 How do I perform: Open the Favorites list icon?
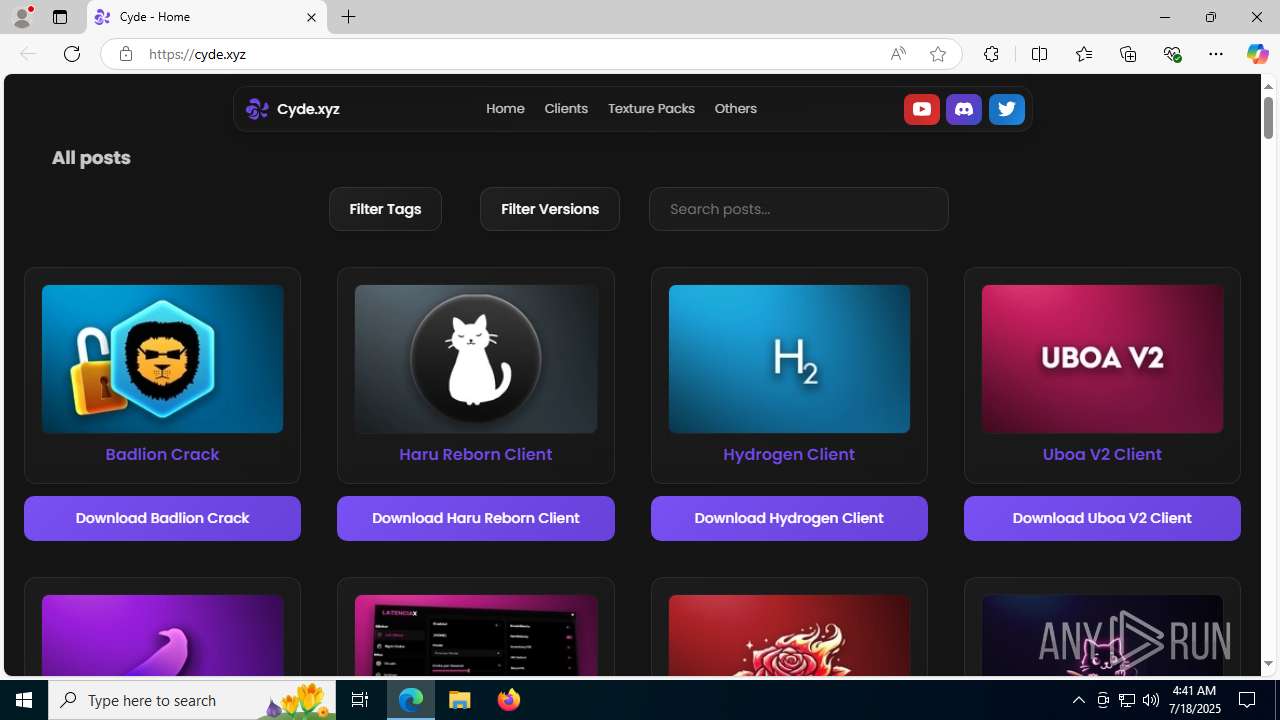pos(1084,54)
